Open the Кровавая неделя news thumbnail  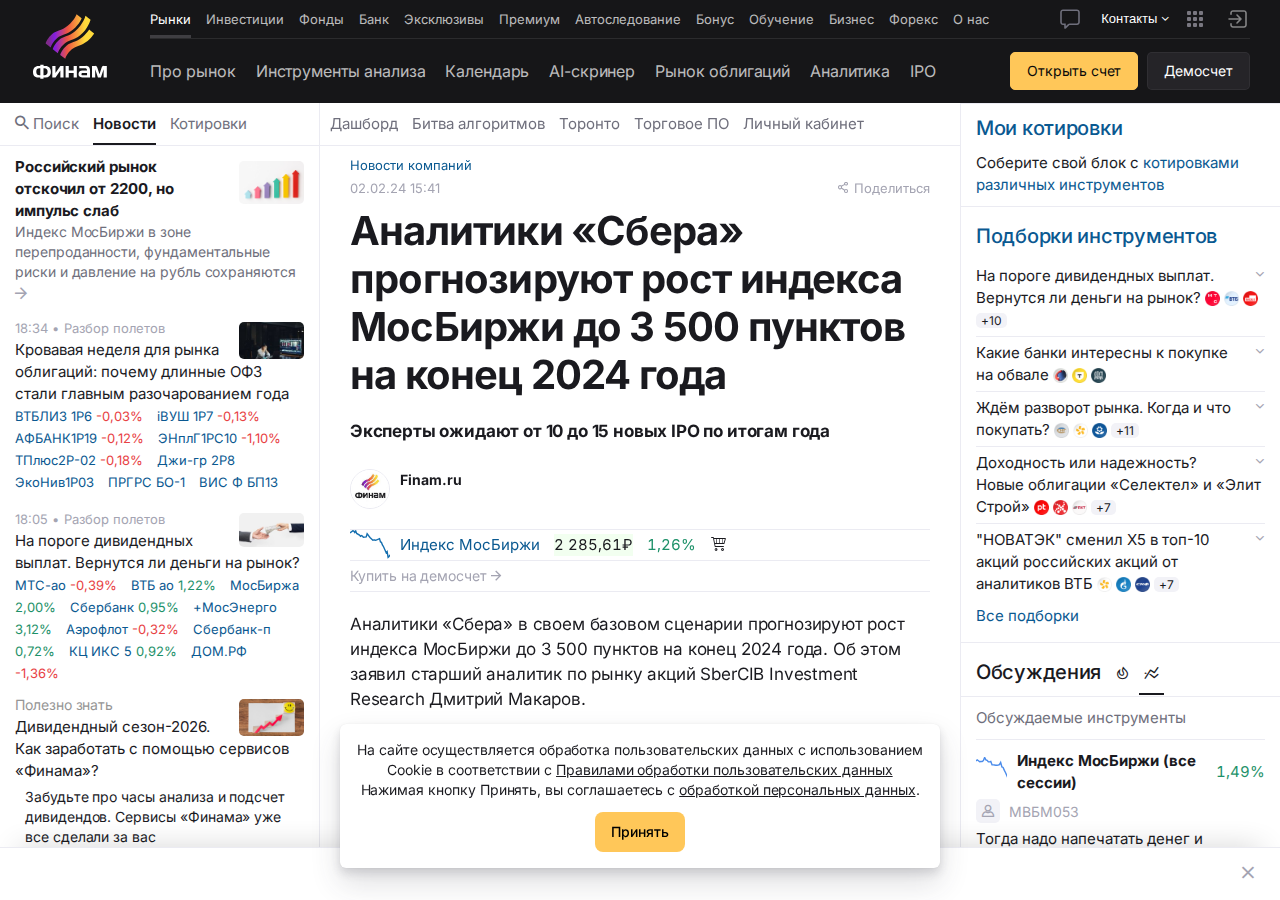(271, 340)
